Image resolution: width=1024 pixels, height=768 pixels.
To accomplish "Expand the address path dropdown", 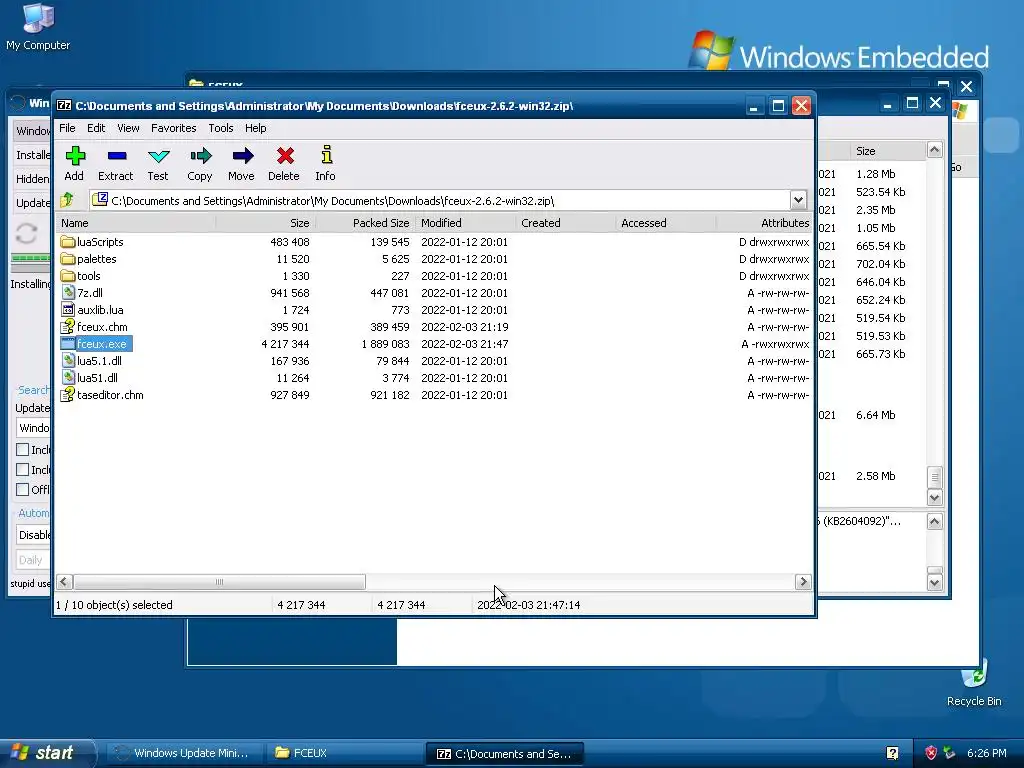I will click(x=798, y=200).
